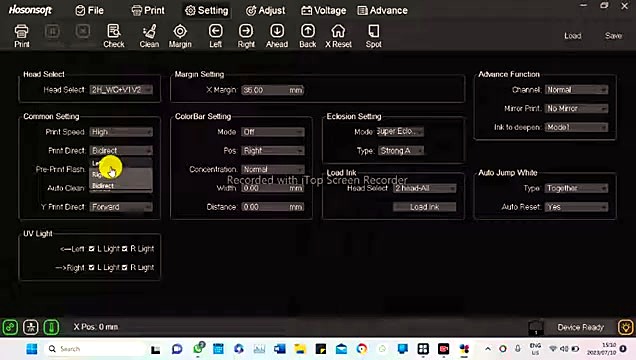
Task: Click the X Margin input field
Action: (x=273, y=90)
